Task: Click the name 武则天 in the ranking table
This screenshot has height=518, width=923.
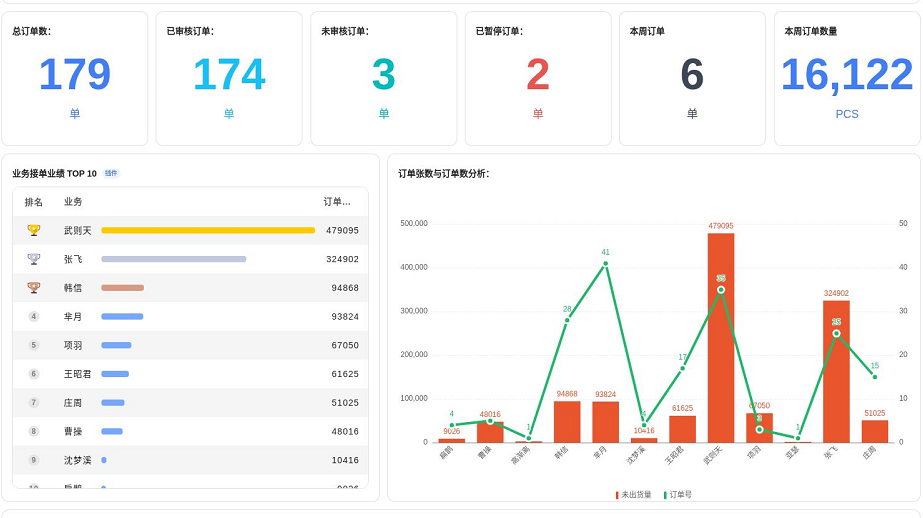Action: (78, 230)
